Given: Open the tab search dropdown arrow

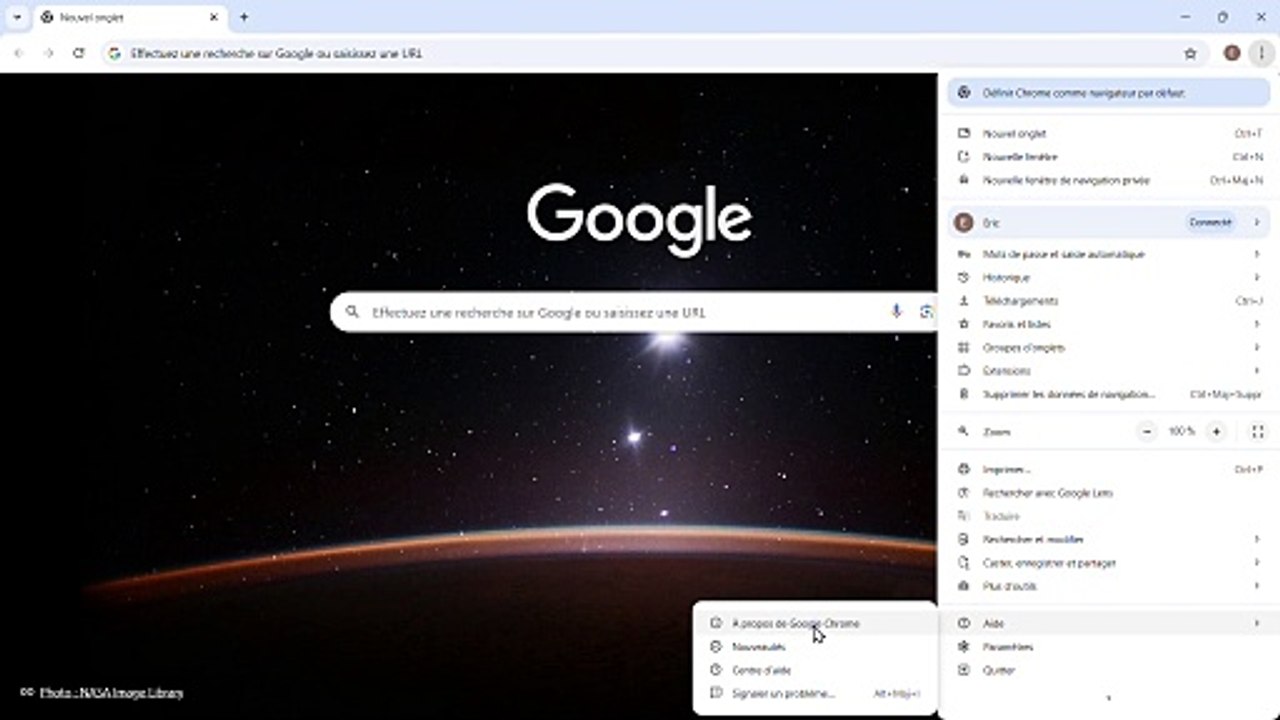Looking at the screenshot, I should pos(17,17).
